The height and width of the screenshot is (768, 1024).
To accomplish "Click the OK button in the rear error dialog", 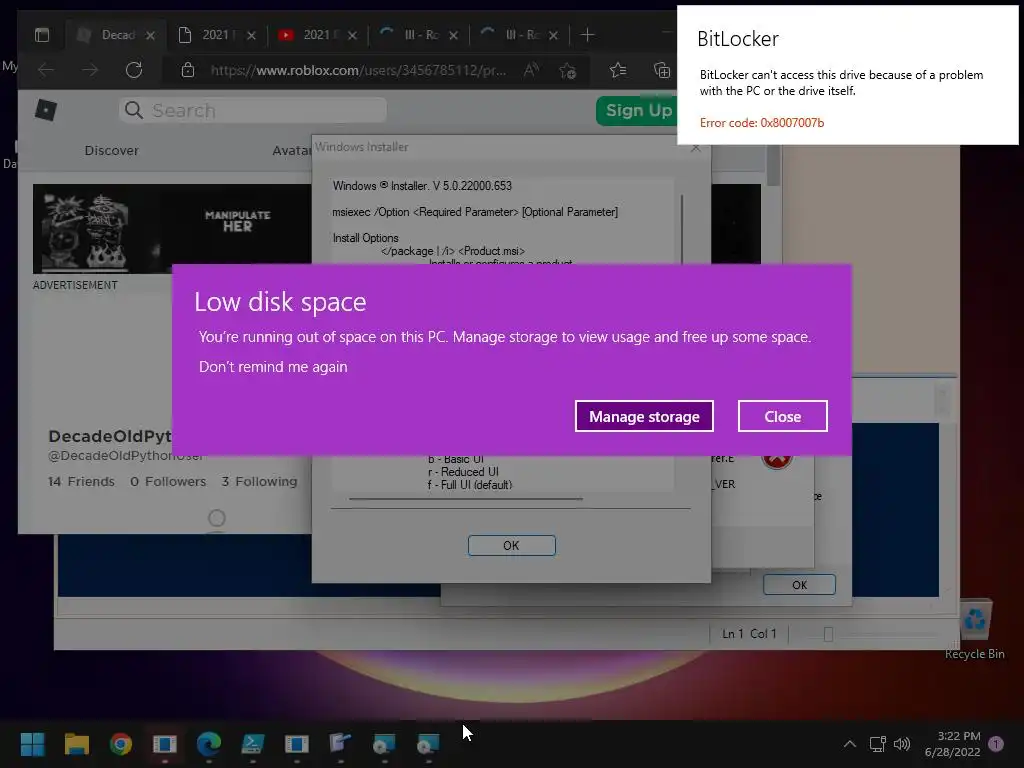I will (x=799, y=584).
